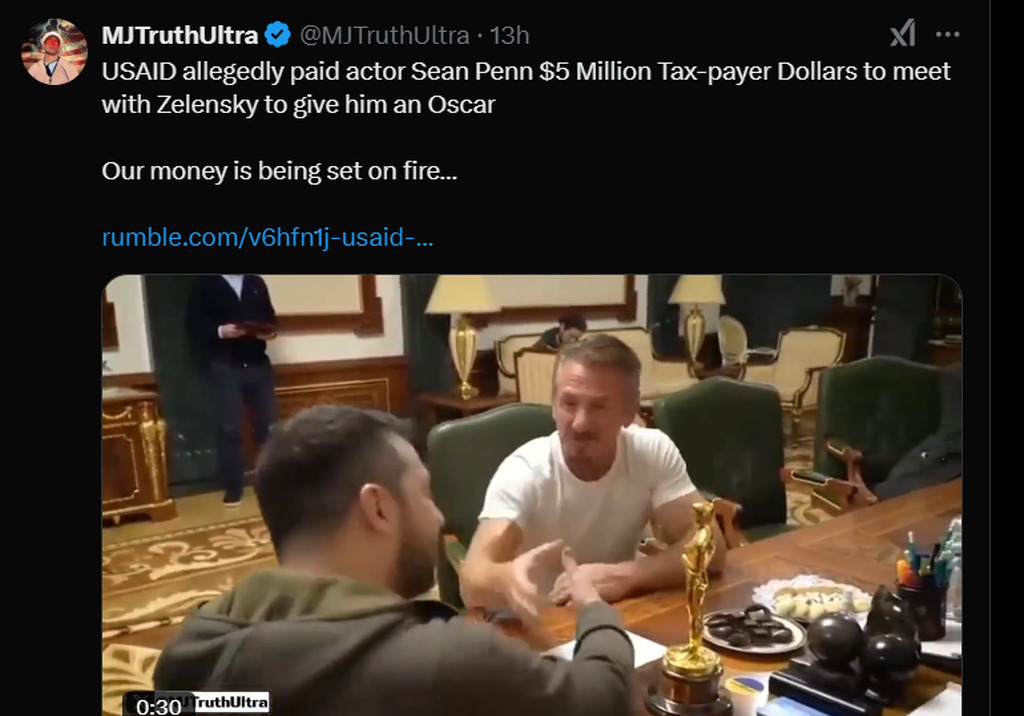
Task: Open the rumble.com video link
Action: [x=268, y=237]
